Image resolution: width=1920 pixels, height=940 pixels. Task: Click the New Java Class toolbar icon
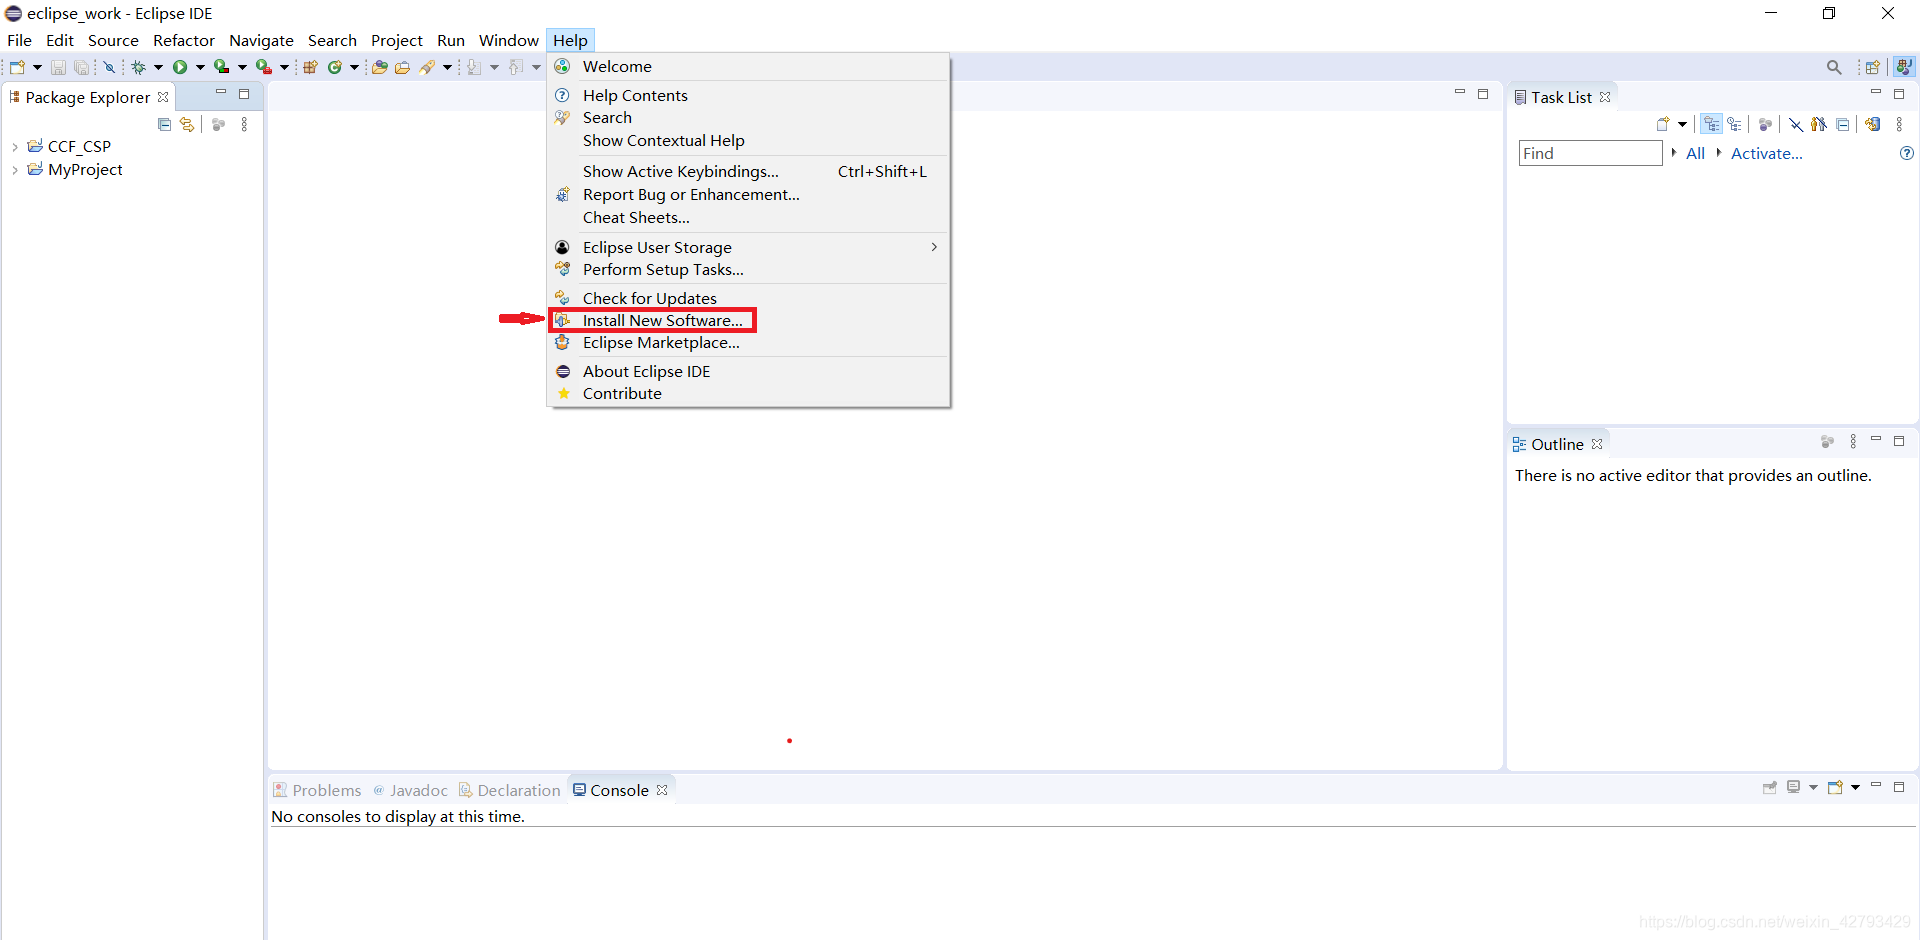[x=335, y=67]
